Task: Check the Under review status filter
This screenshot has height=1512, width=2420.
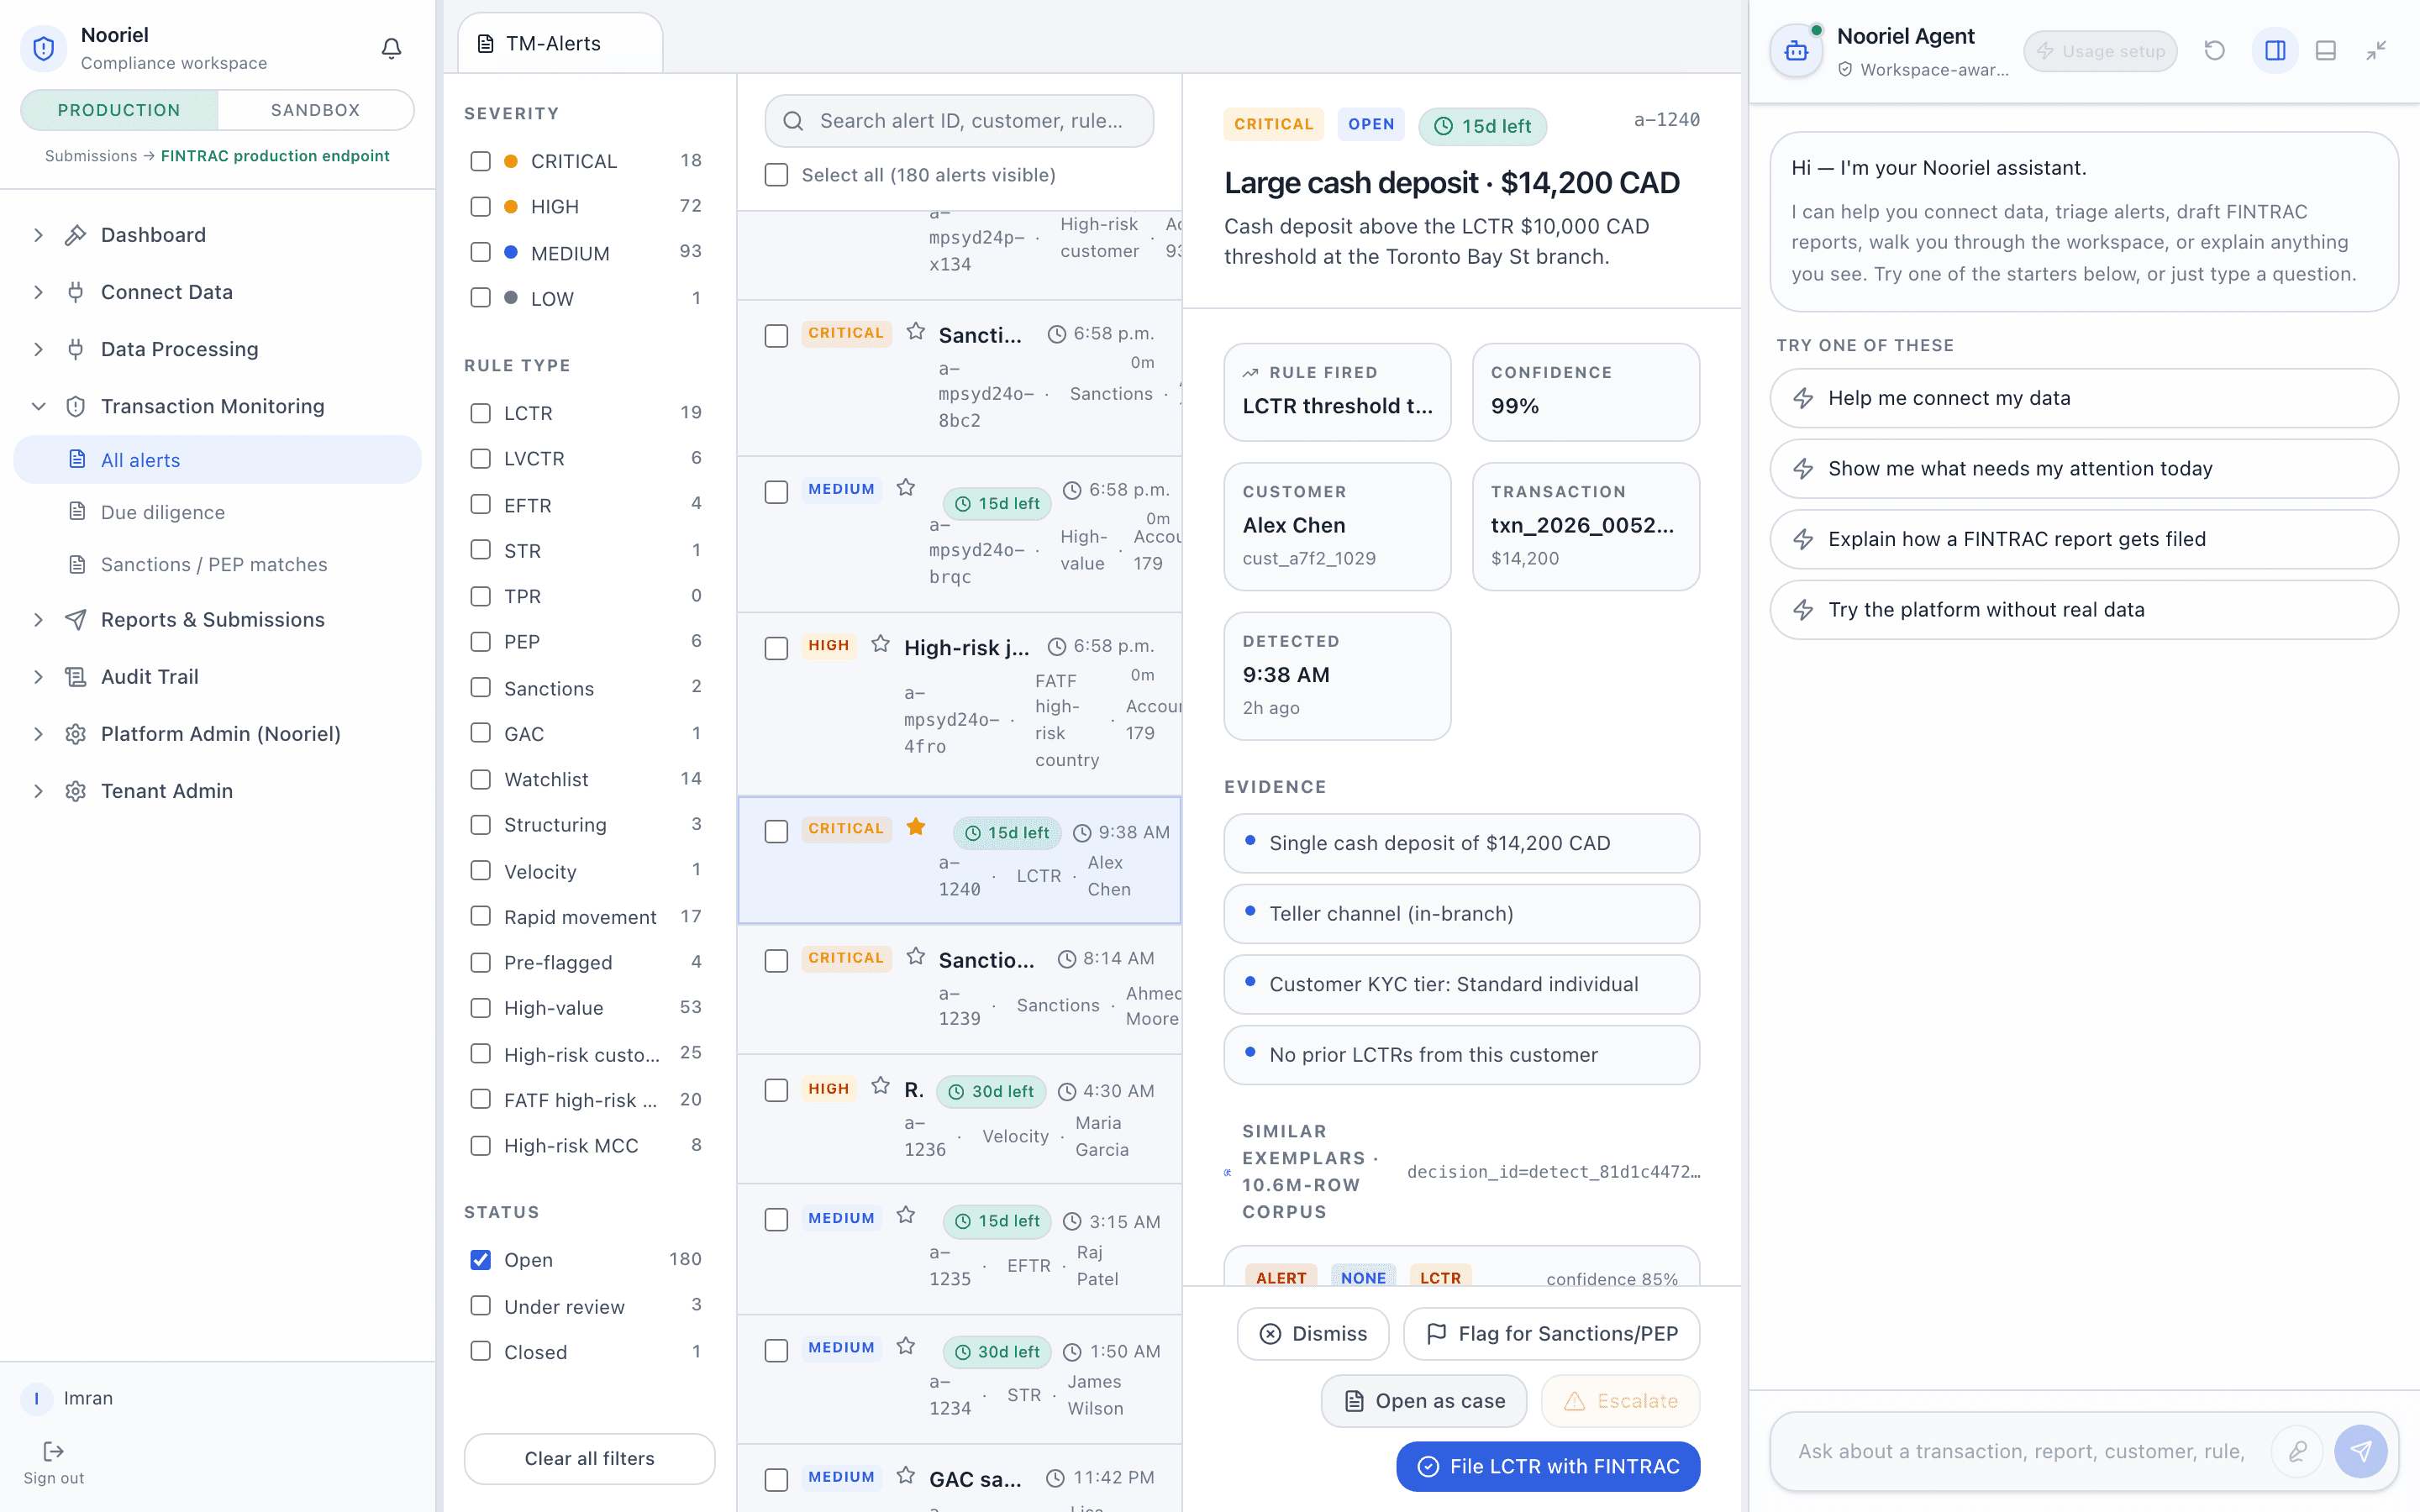Action: click(x=480, y=1306)
